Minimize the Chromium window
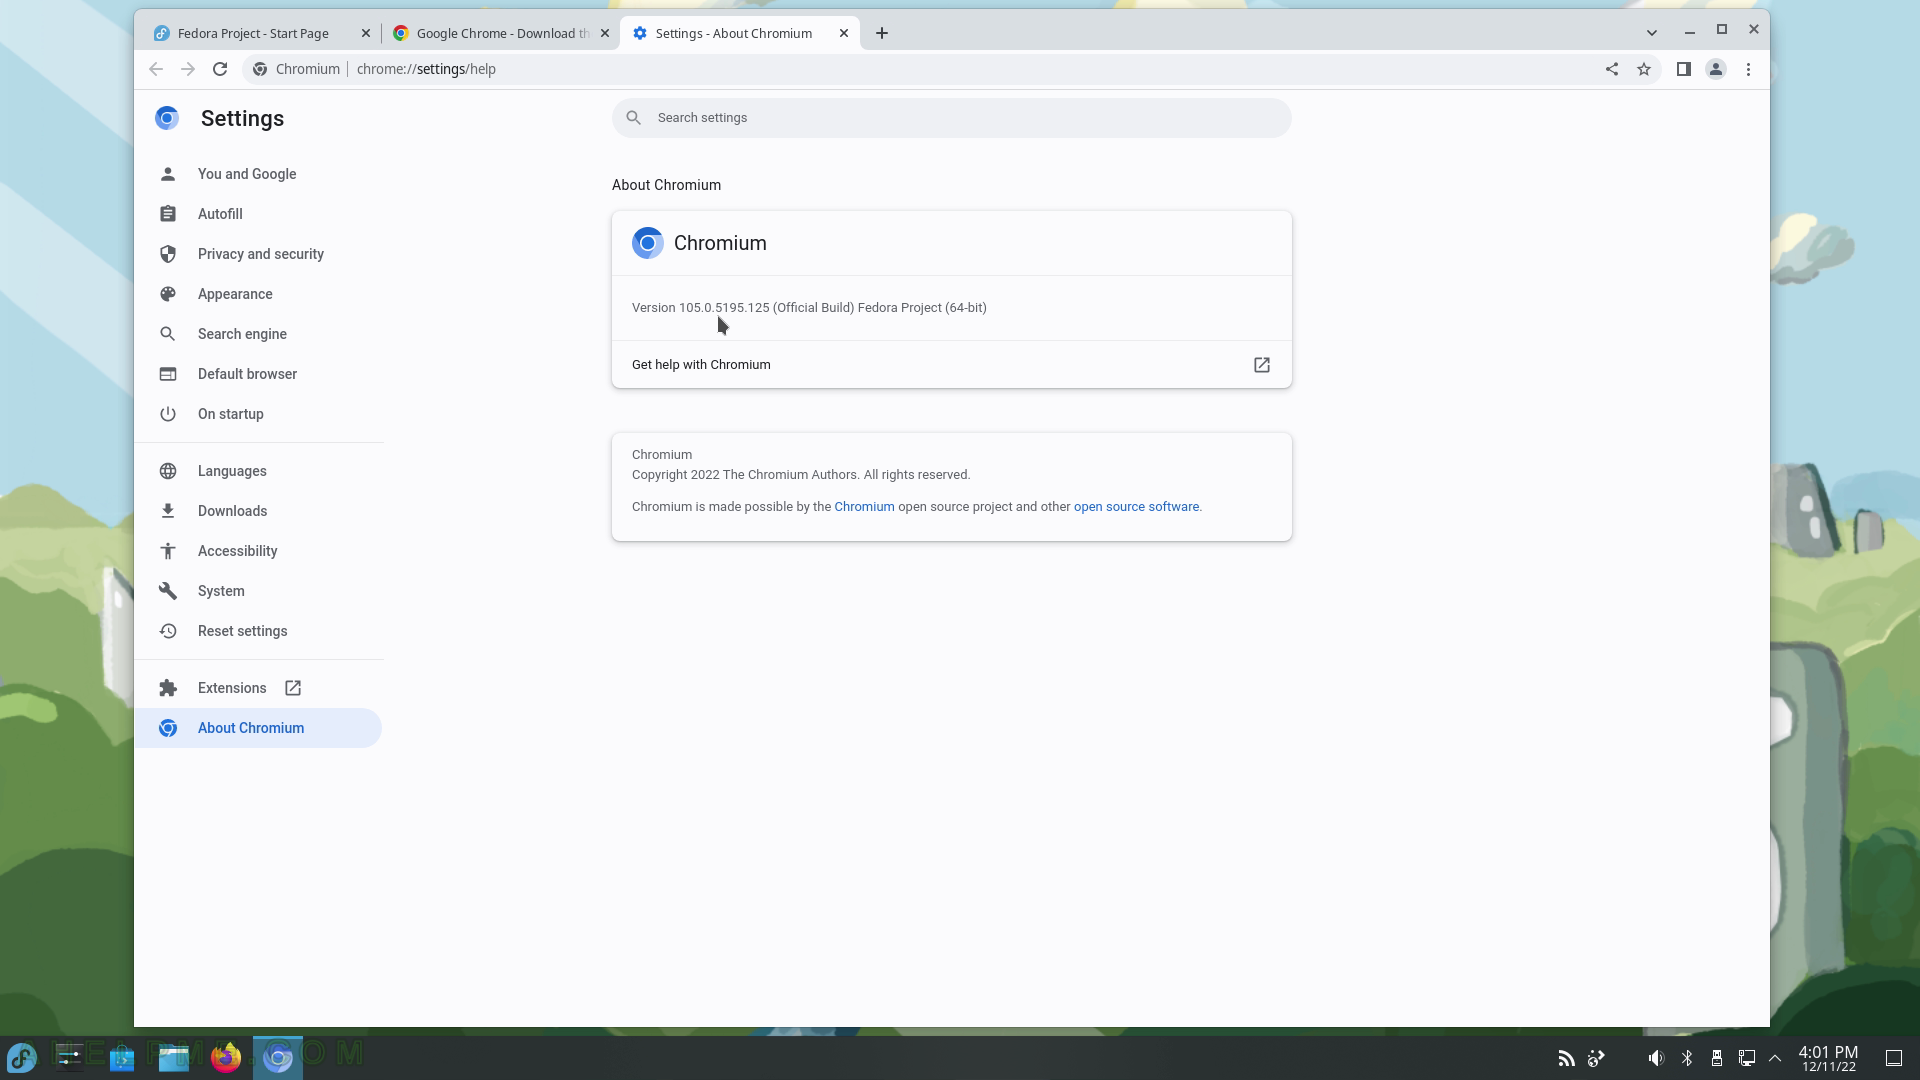 (x=1690, y=31)
